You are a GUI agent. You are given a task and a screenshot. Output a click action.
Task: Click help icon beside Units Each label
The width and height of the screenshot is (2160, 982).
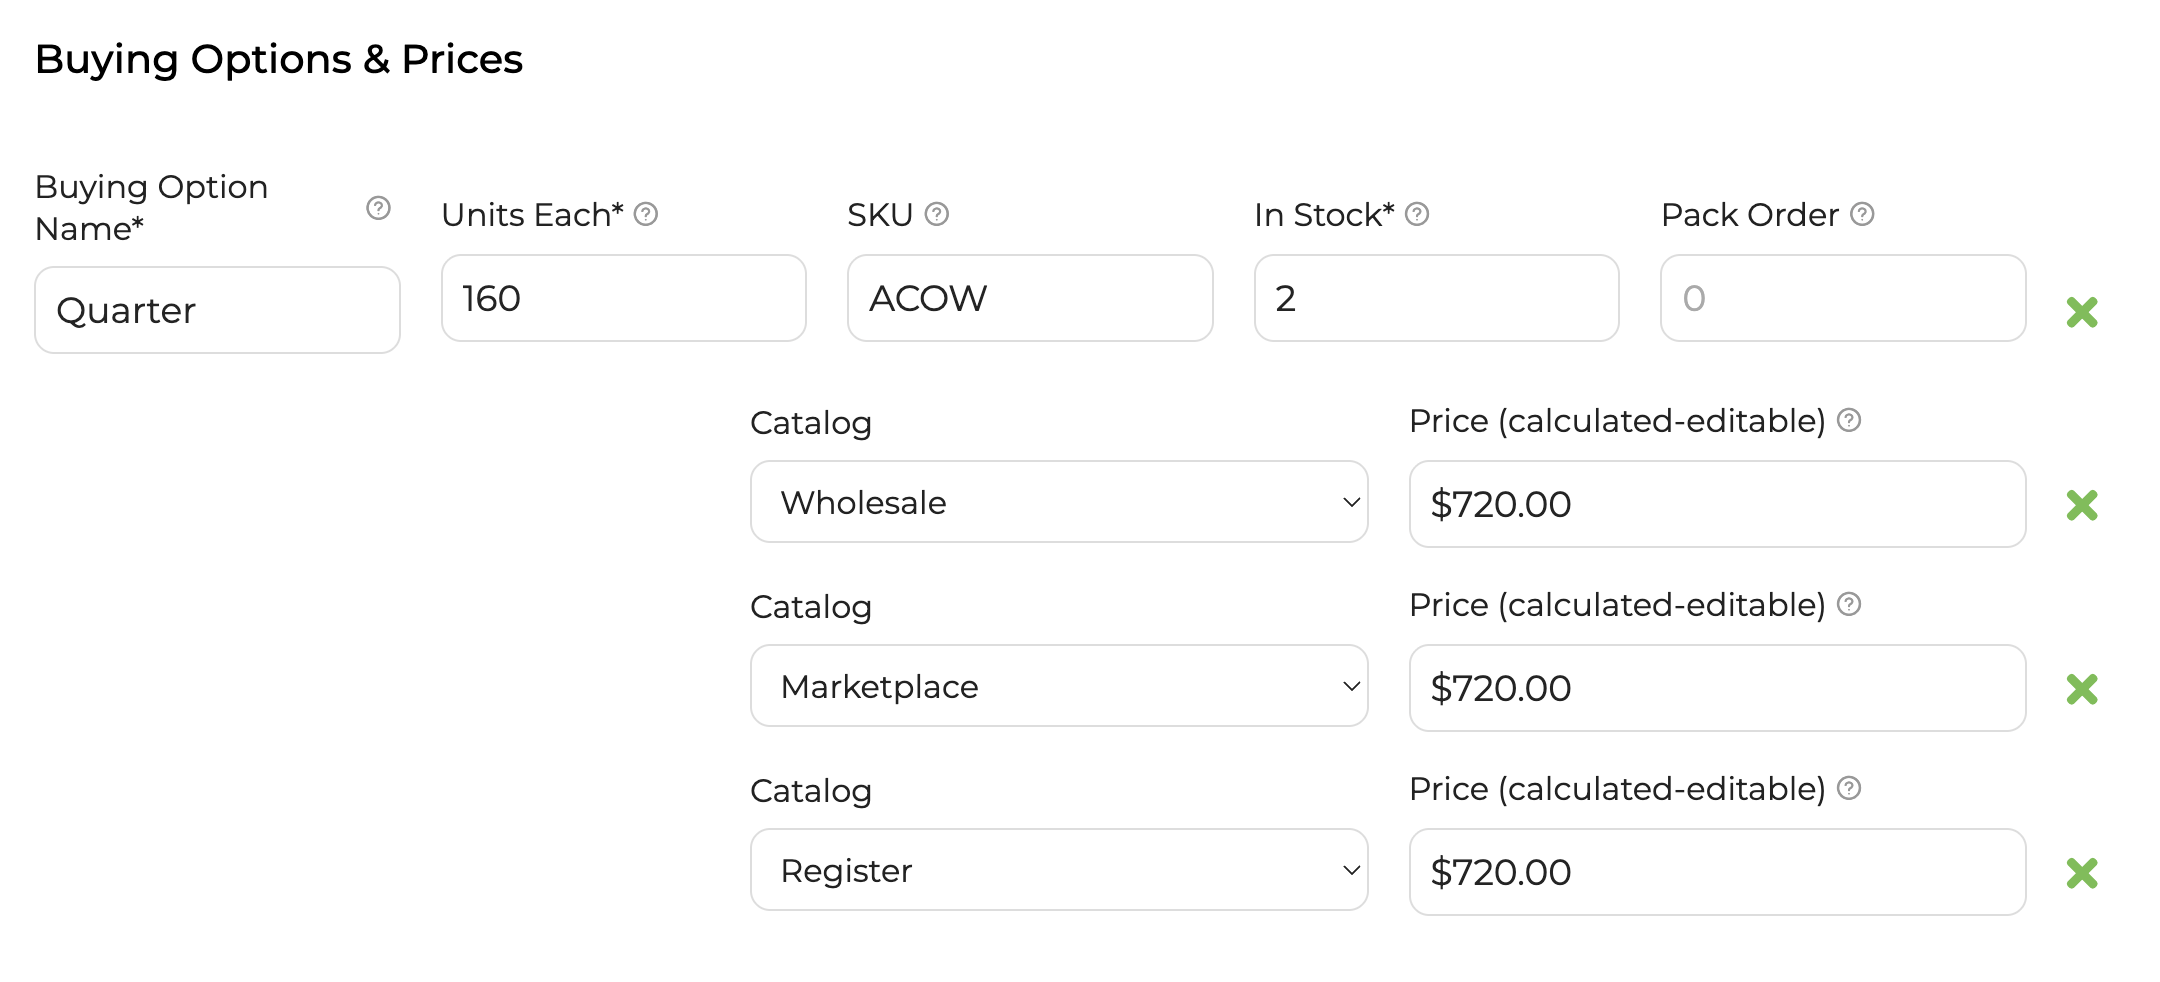click(x=646, y=214)
